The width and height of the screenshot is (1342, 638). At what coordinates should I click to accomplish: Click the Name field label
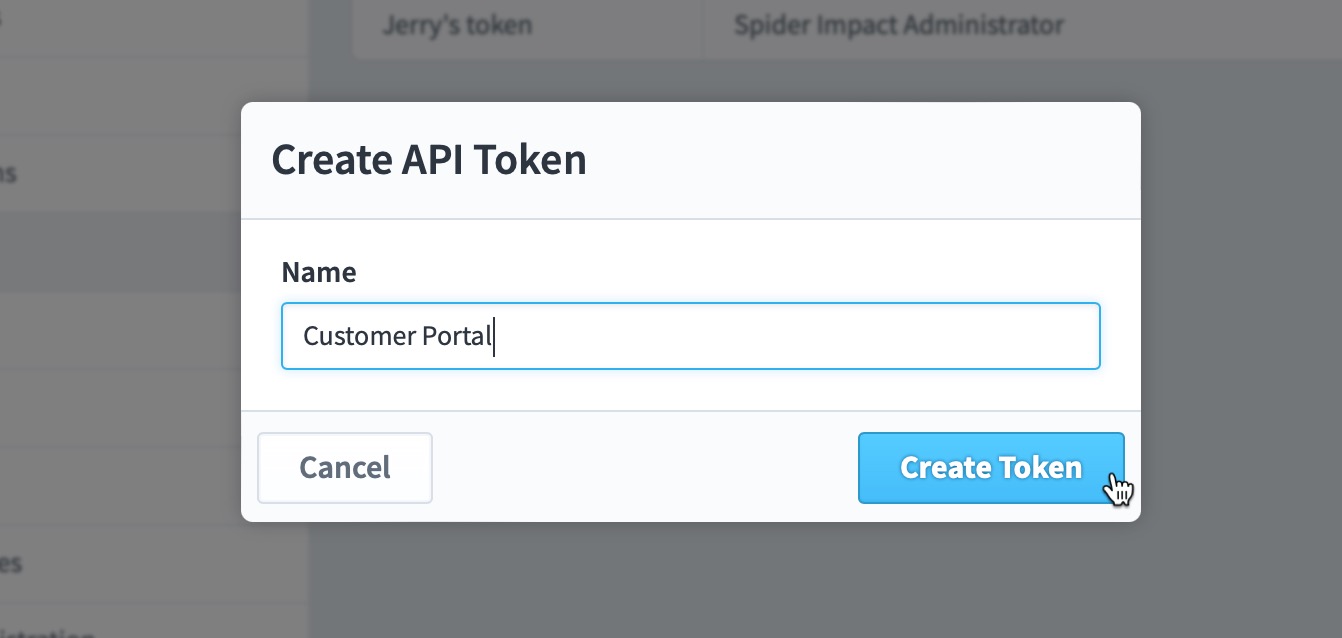pos(319,272)
